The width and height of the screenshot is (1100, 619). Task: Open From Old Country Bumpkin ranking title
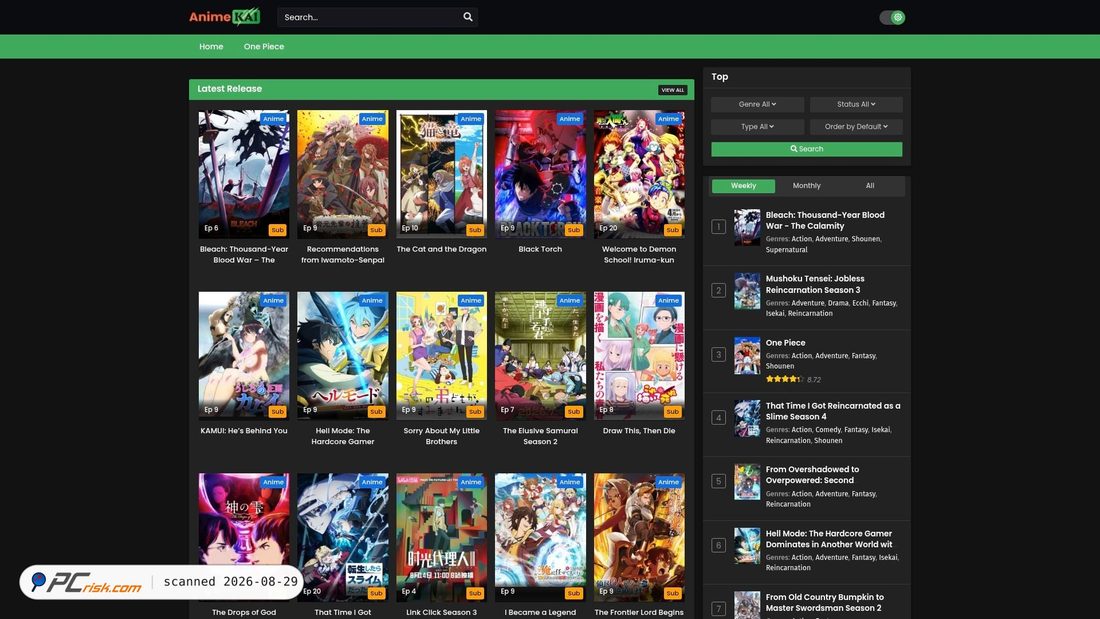click(x=824, y=603)
